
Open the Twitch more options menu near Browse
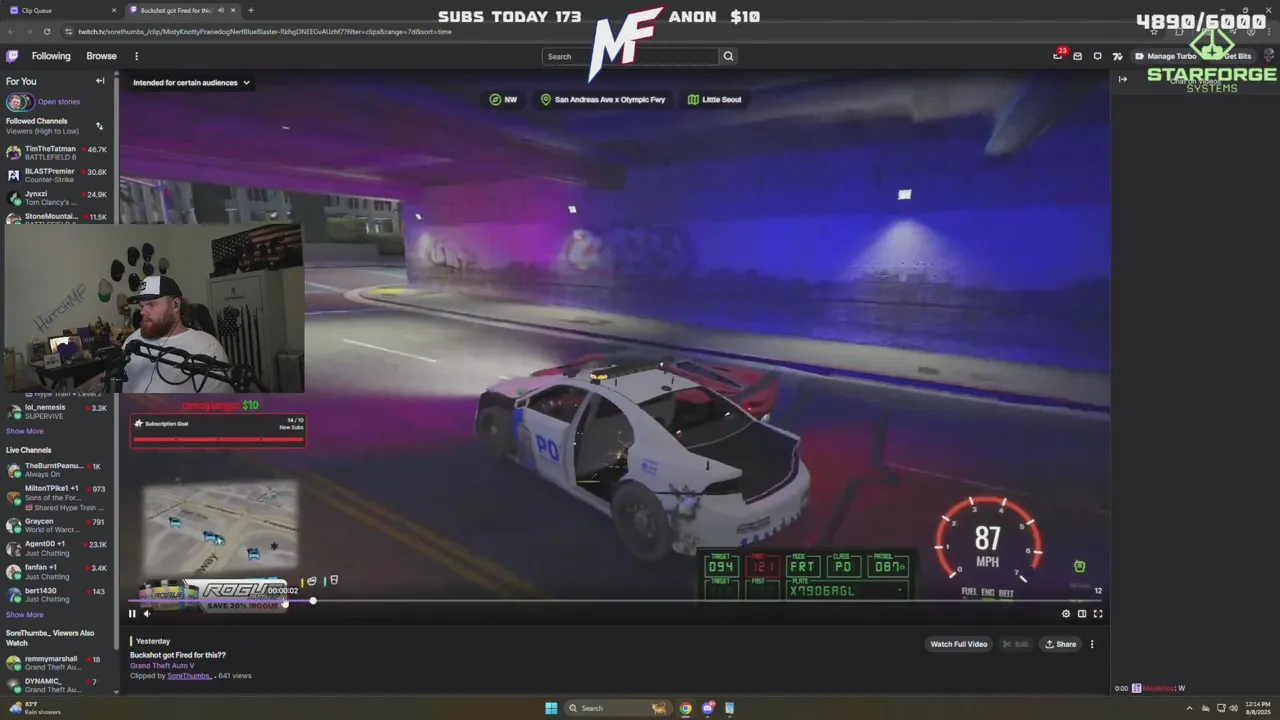(x=136, y=56)
